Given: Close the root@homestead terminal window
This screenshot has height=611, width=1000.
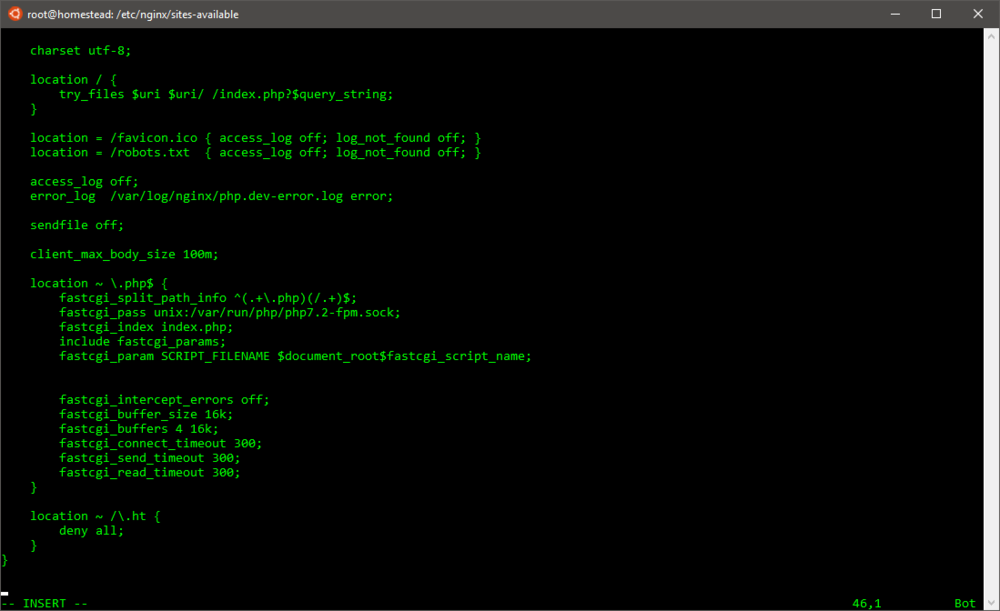Looking at the screenshot, I should click(x=979, y=14).
